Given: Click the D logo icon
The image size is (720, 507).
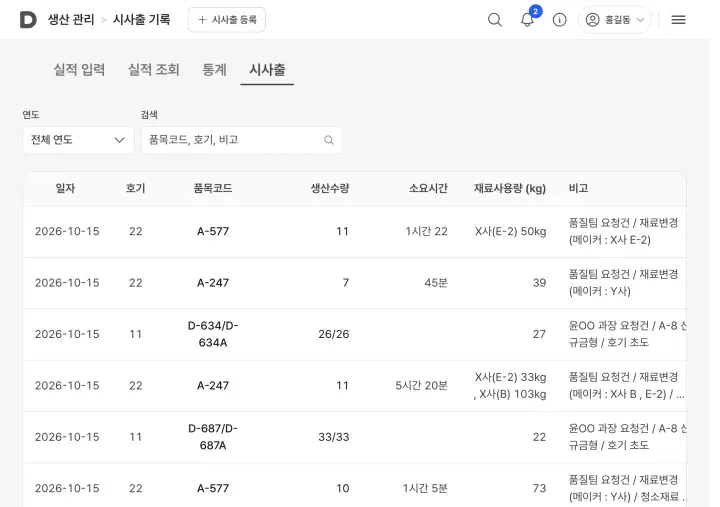Looking at the screenshot, I should (28, 20).
